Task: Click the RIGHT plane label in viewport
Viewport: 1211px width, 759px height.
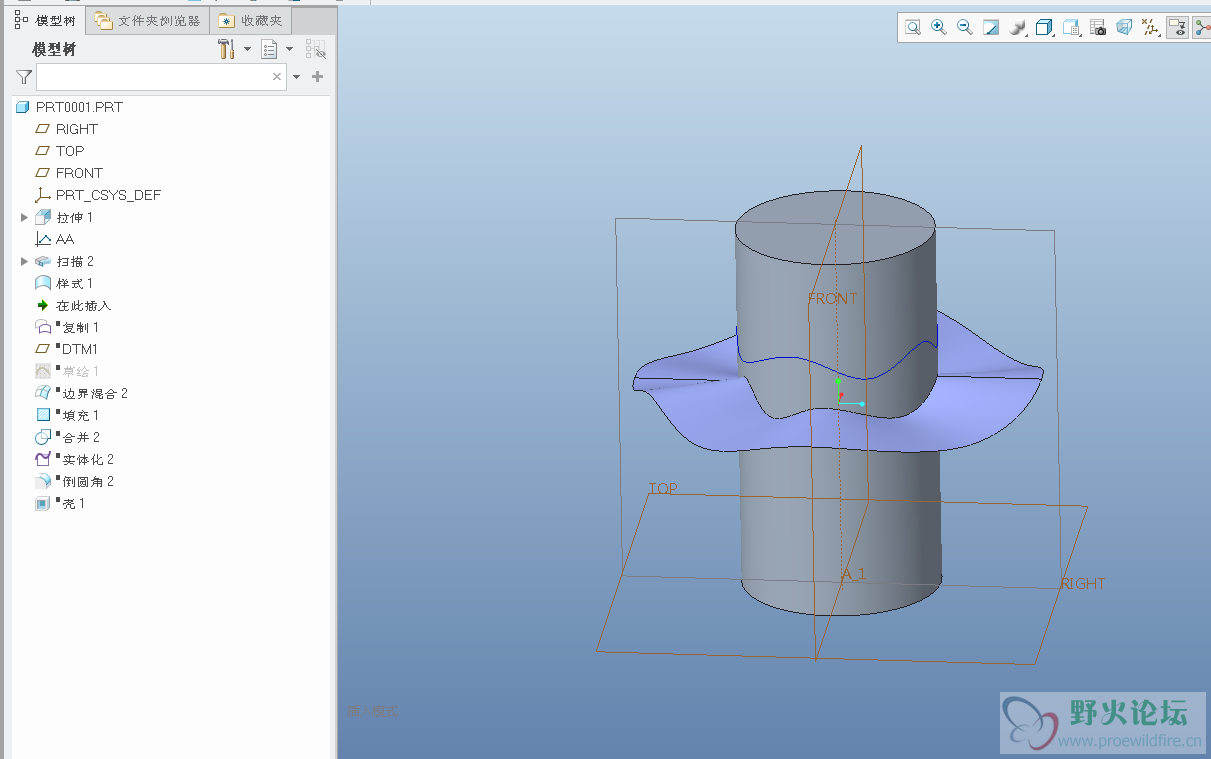Action: (x=1083, y=583)
